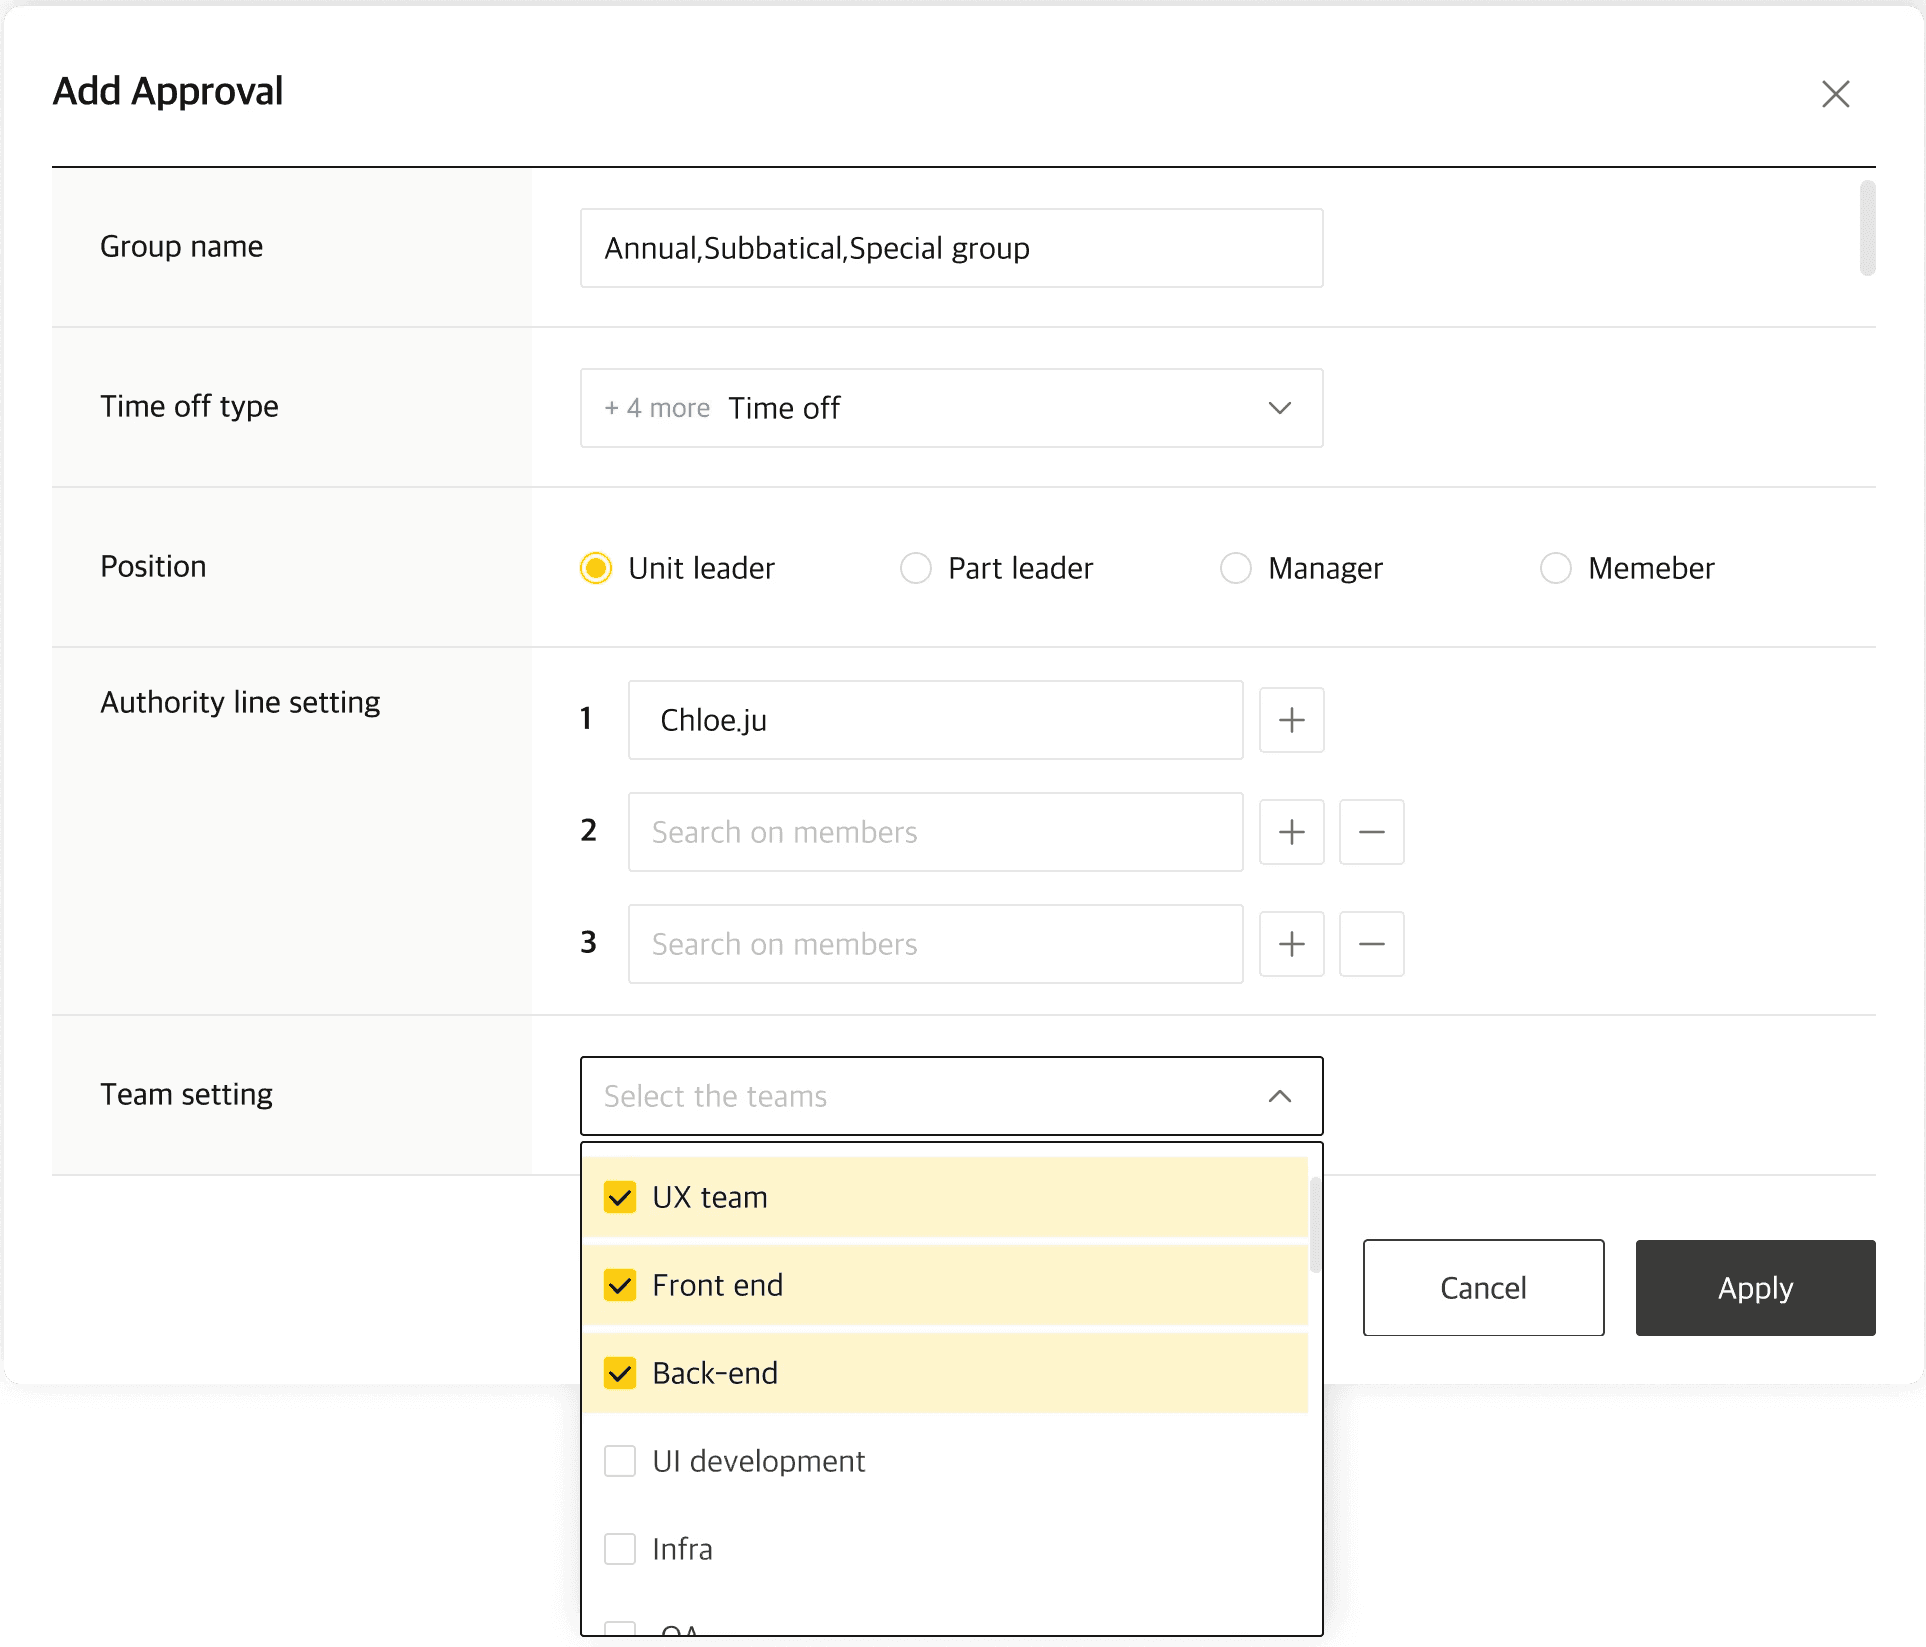Remove authority line 3 with minus button
Image resolution: width=1926 pixels, height=1647 pixels.
coord(1371,944)
